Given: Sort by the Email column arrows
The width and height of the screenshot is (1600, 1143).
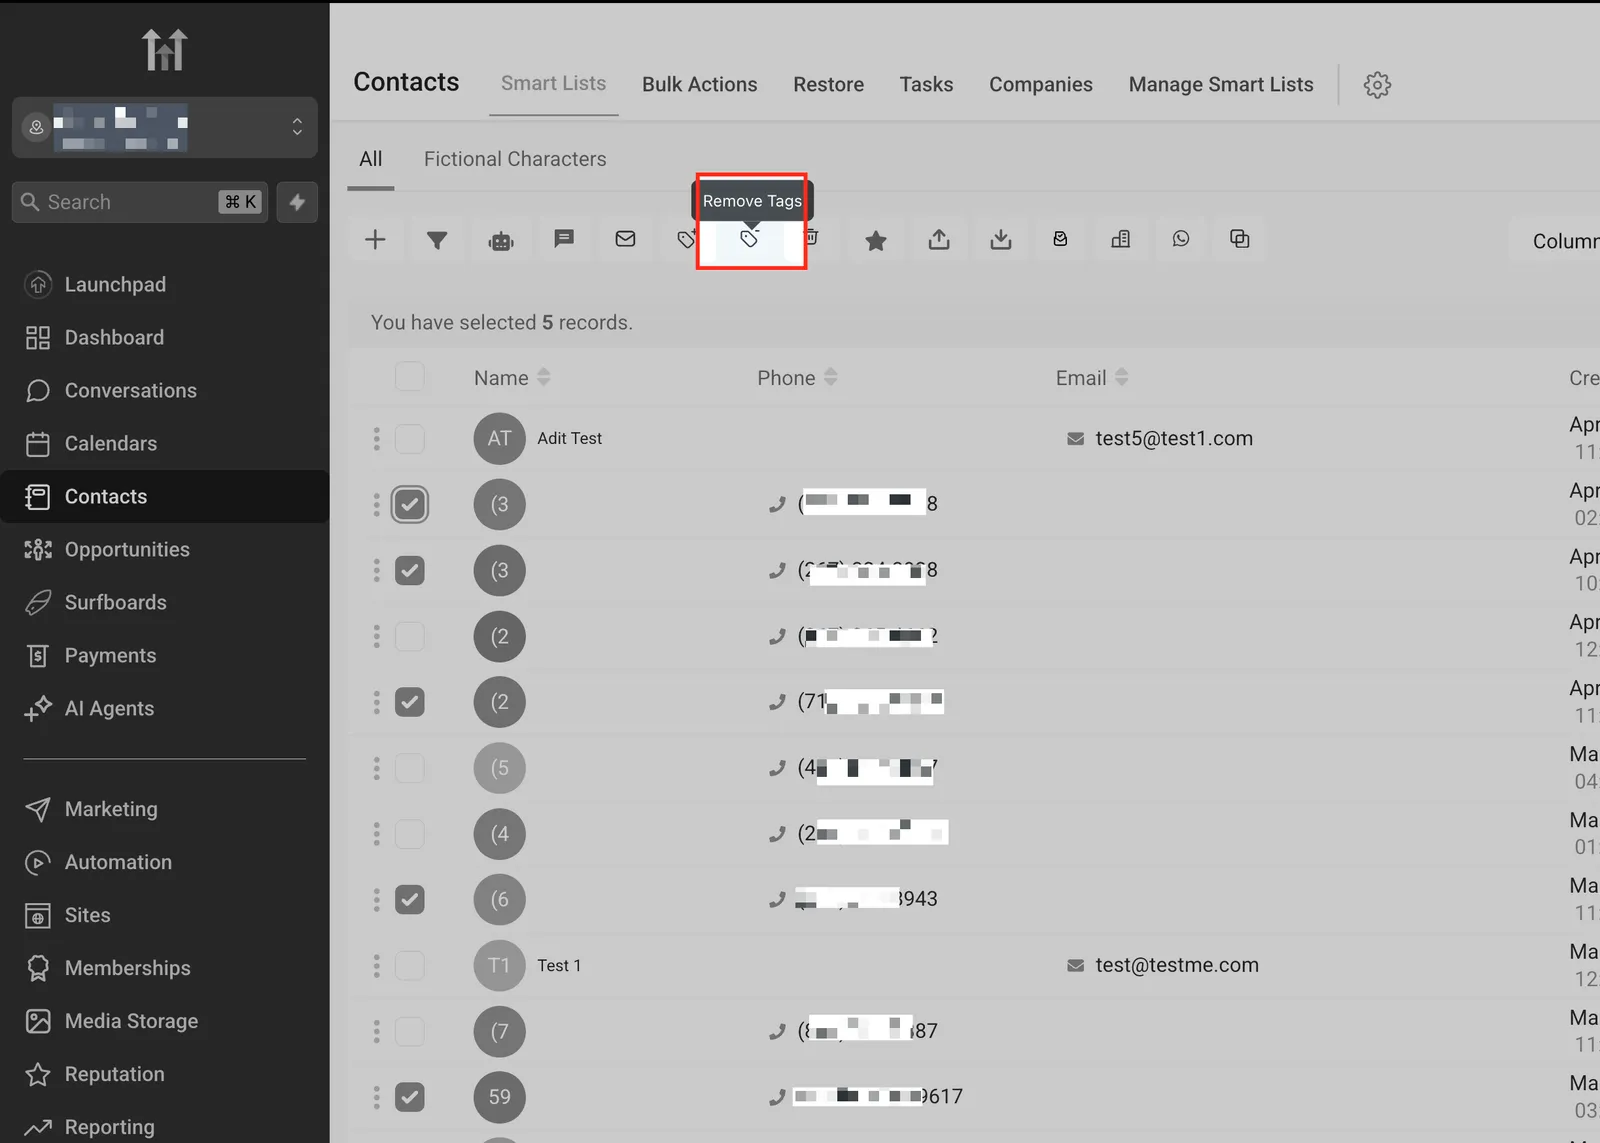Looking at the screenshot, I should coord(1122,377).
